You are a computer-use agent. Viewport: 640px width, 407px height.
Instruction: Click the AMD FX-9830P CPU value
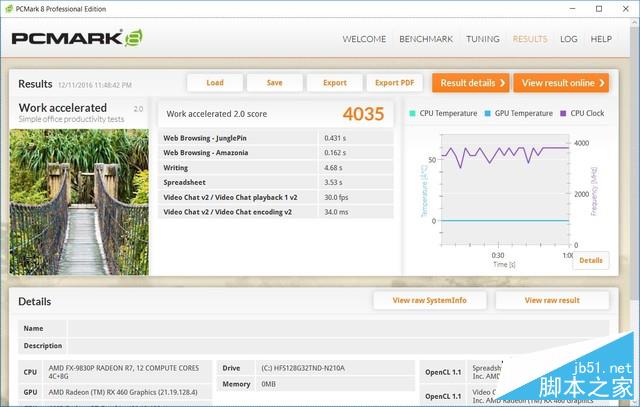124,372
